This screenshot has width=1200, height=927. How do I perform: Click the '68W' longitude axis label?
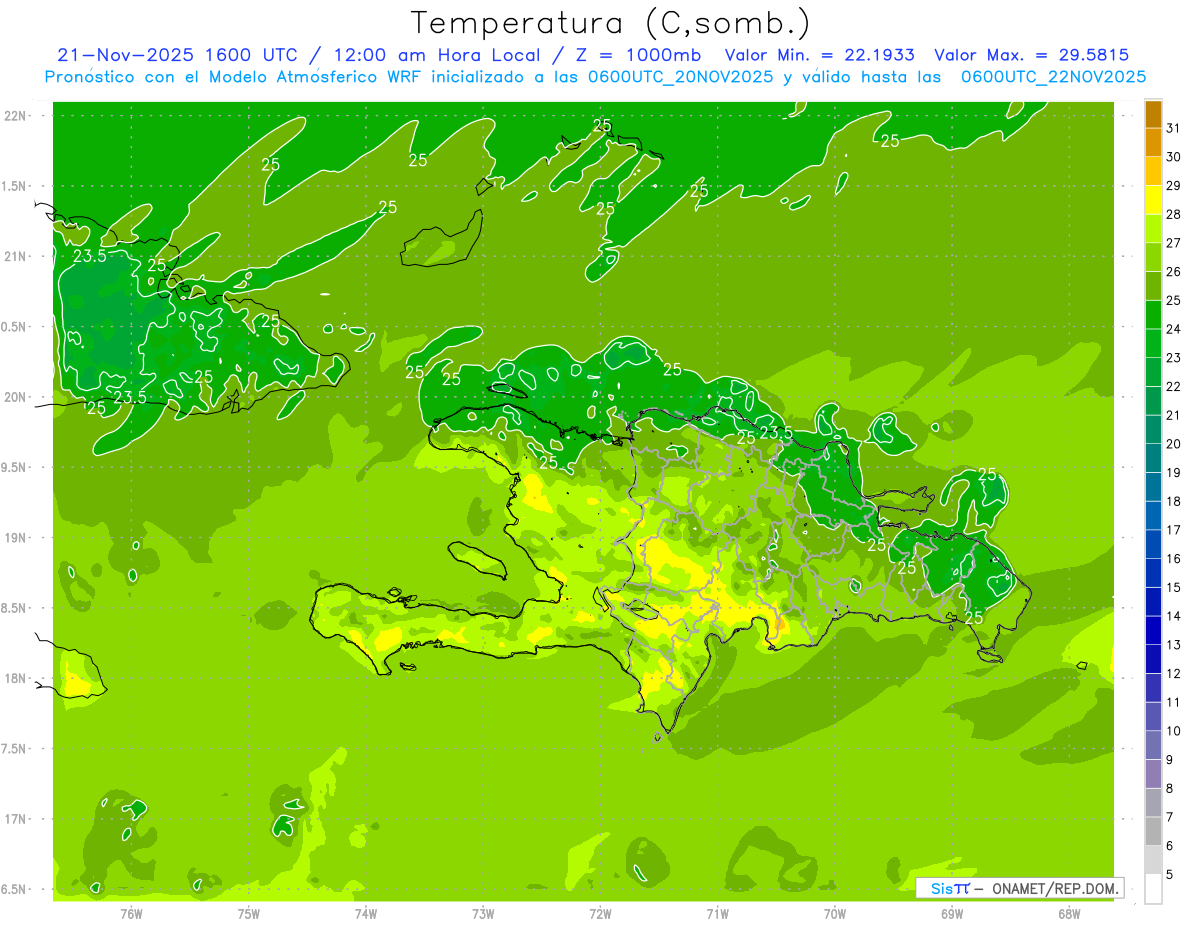[x=1069, y=913]
